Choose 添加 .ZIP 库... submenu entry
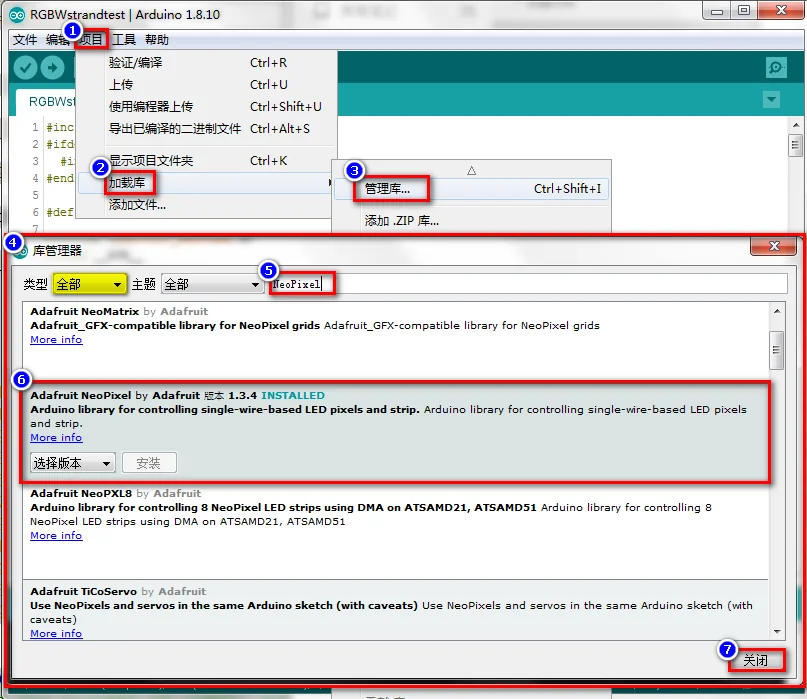 click(471, 221)
